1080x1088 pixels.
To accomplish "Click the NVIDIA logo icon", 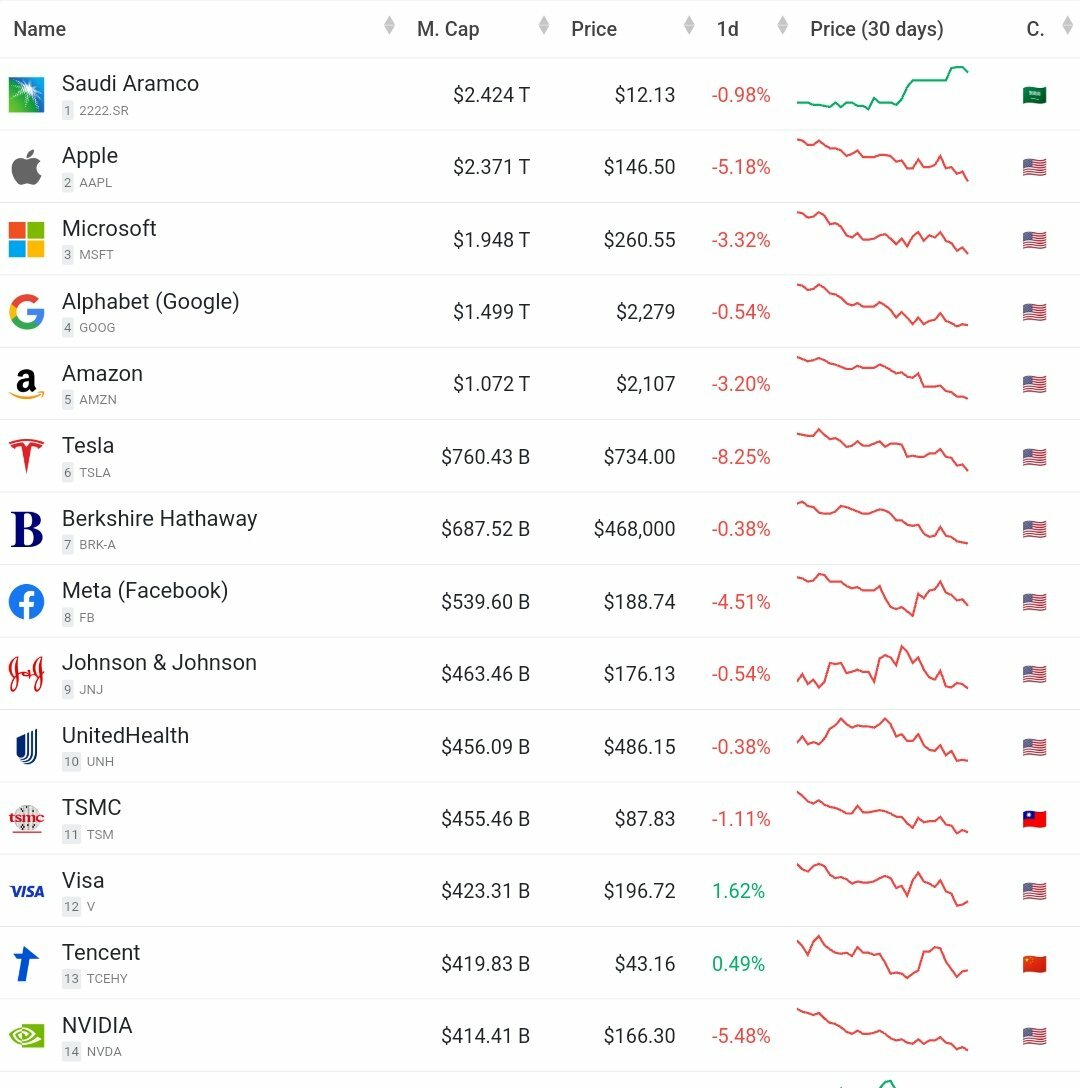I will pos(26,1036).
